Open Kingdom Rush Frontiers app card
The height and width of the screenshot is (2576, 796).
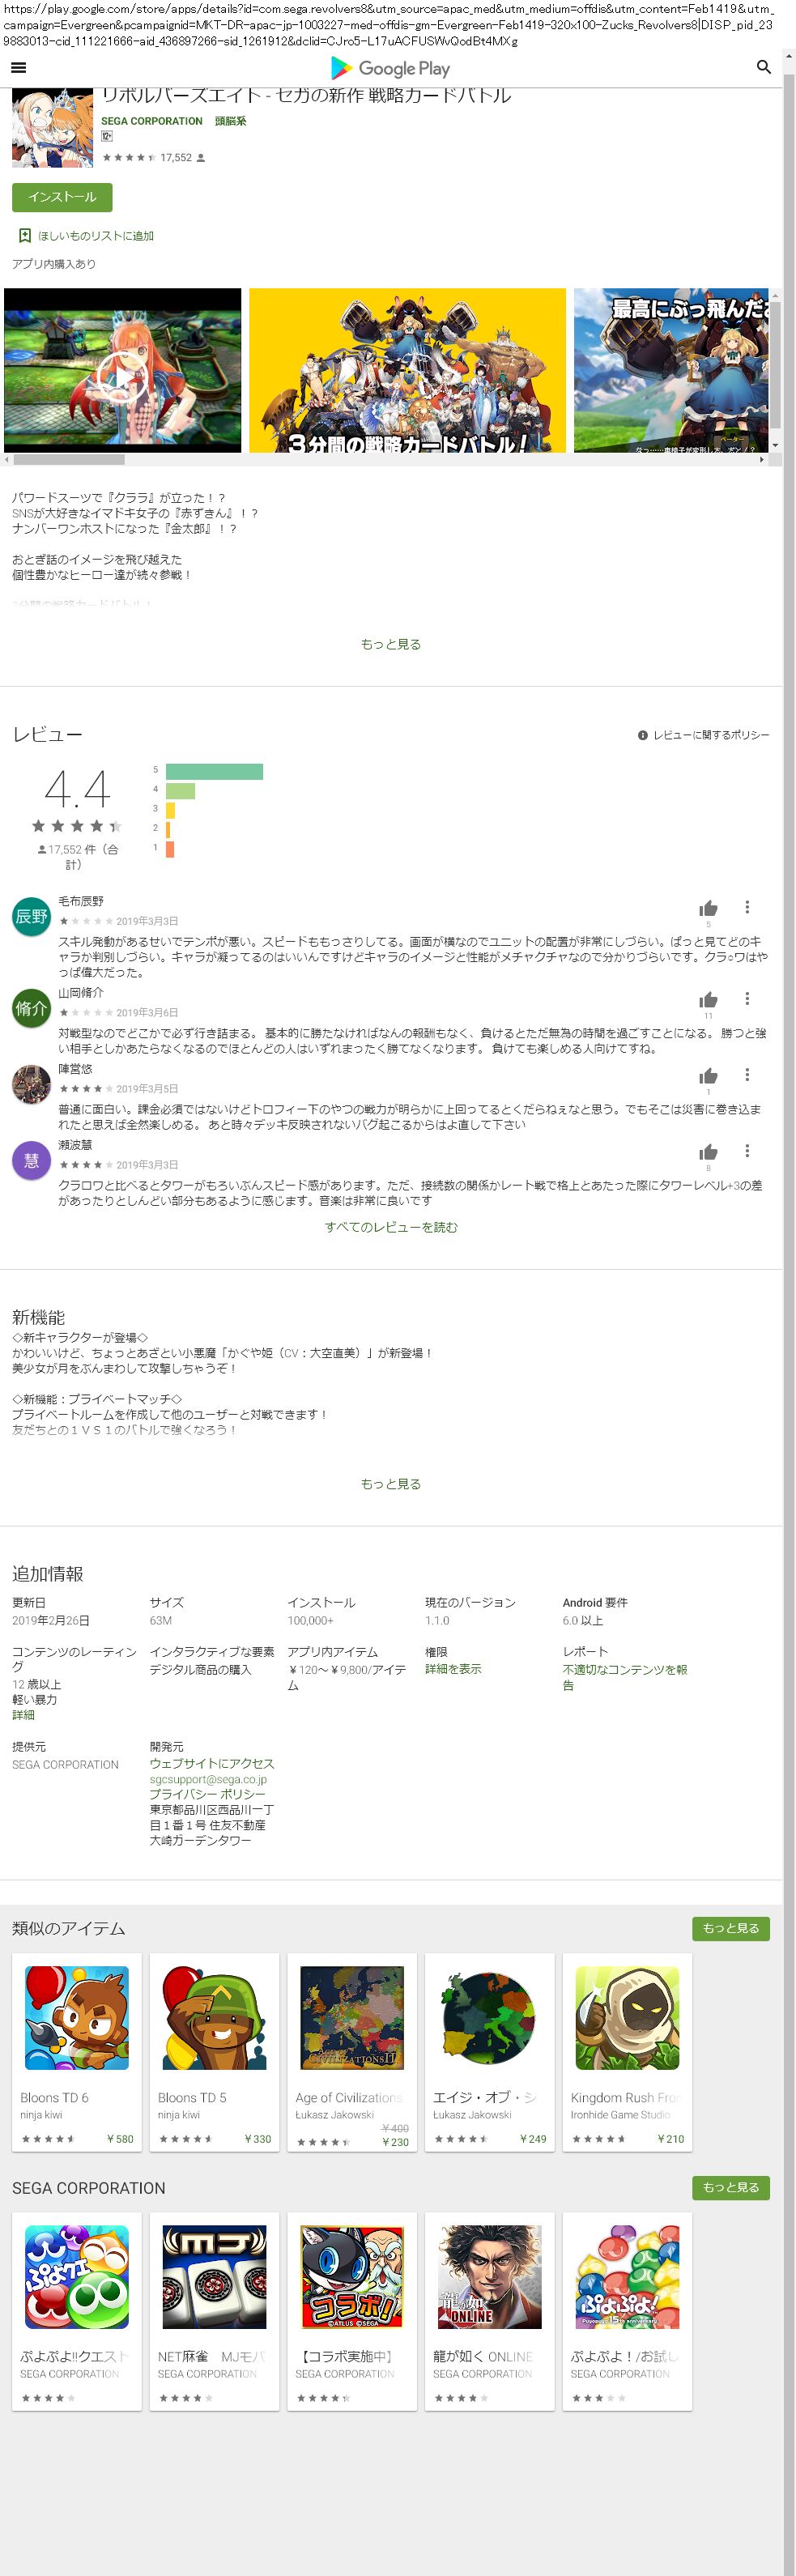click(x=627, y=2051)
